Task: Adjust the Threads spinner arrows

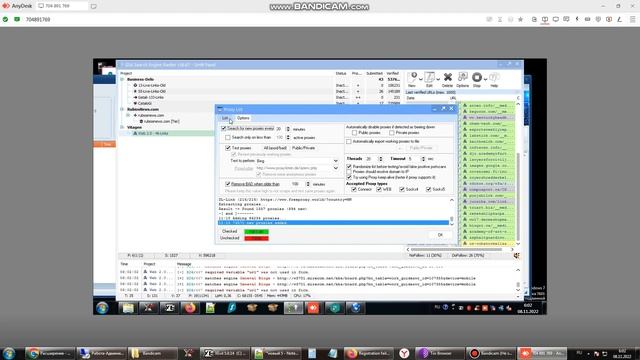Action: (380, 159)
